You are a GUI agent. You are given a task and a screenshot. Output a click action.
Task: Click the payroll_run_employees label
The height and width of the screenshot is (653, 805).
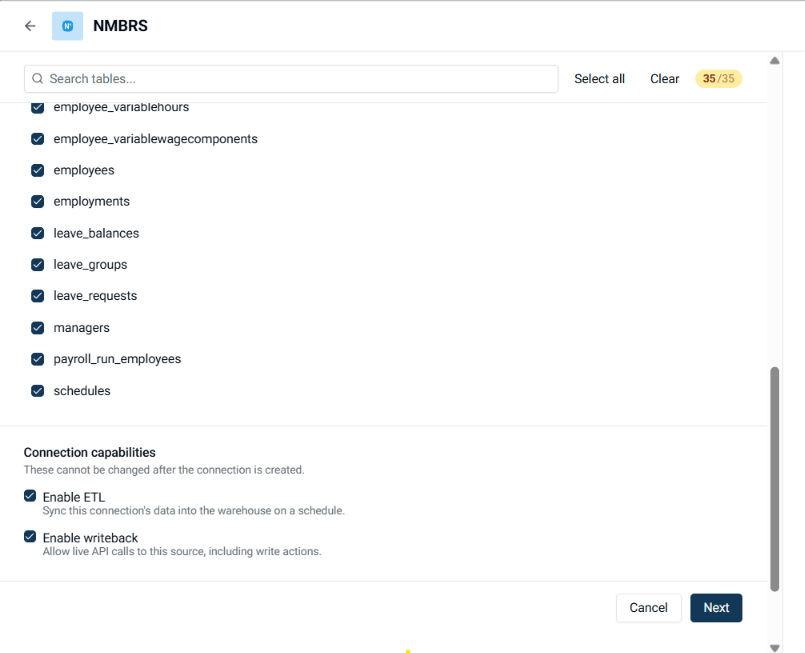(x=117, y=359)
